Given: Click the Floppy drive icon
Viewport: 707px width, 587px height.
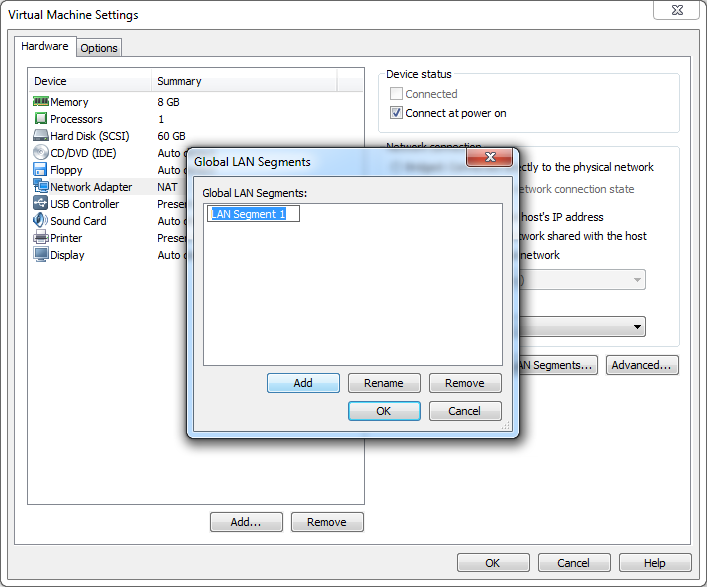Looking at the screenshot, I should pos(41,170).
